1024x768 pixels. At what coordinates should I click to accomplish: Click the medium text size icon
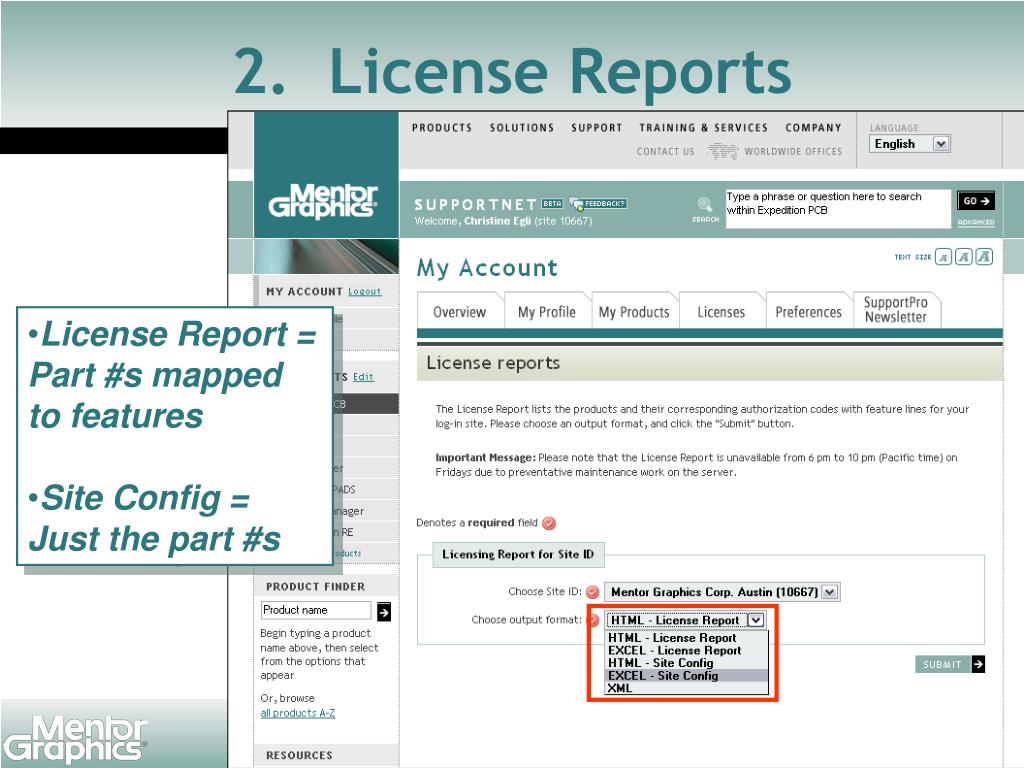tap(963, 257)
